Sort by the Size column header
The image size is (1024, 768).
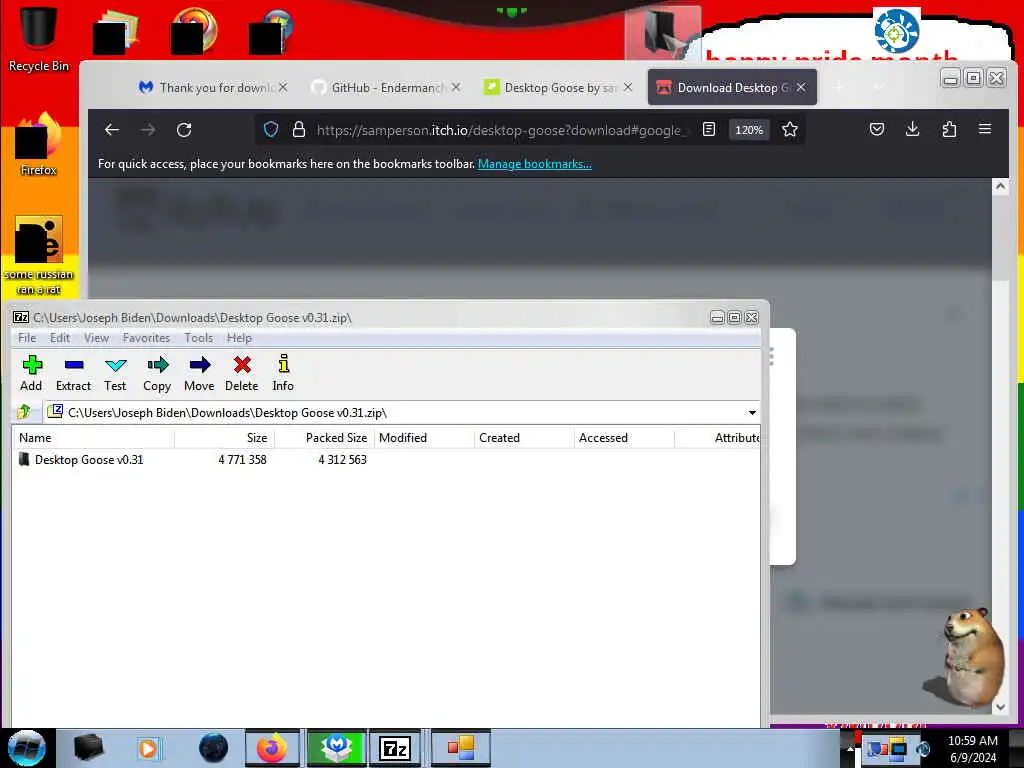pos(225,438)
